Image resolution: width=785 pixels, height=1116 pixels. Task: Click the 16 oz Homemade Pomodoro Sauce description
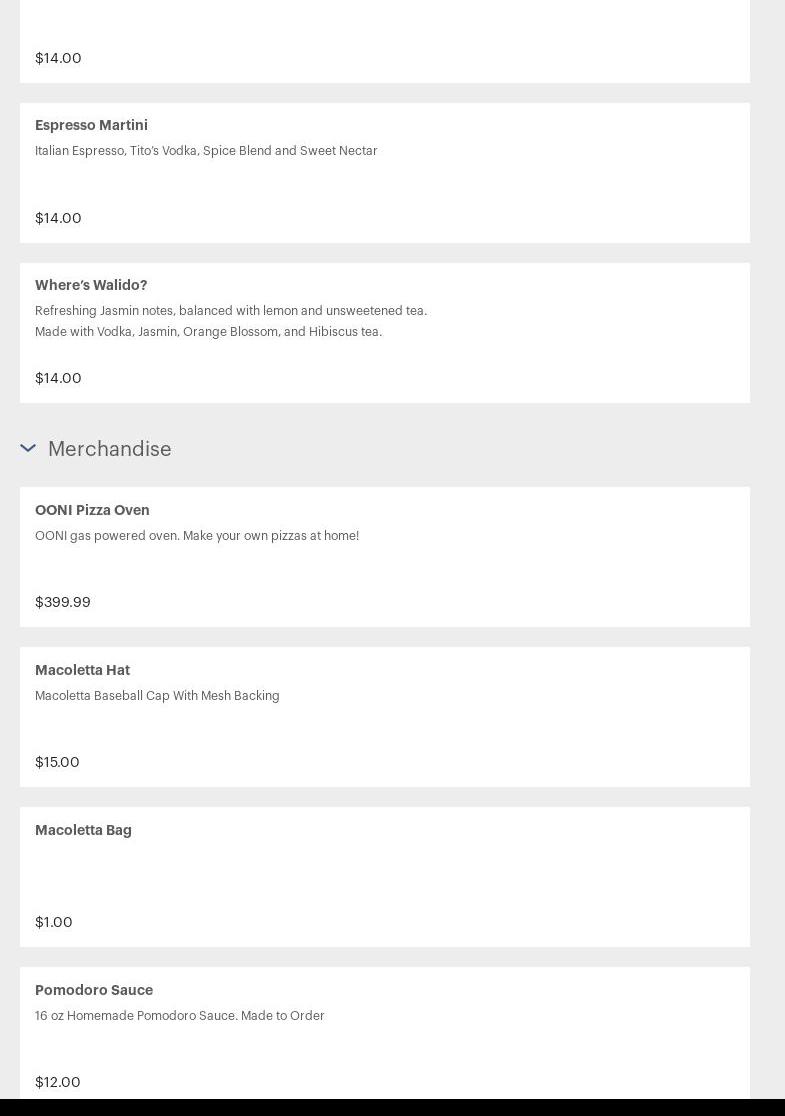pyautogui.click(x=179, y=1016)
